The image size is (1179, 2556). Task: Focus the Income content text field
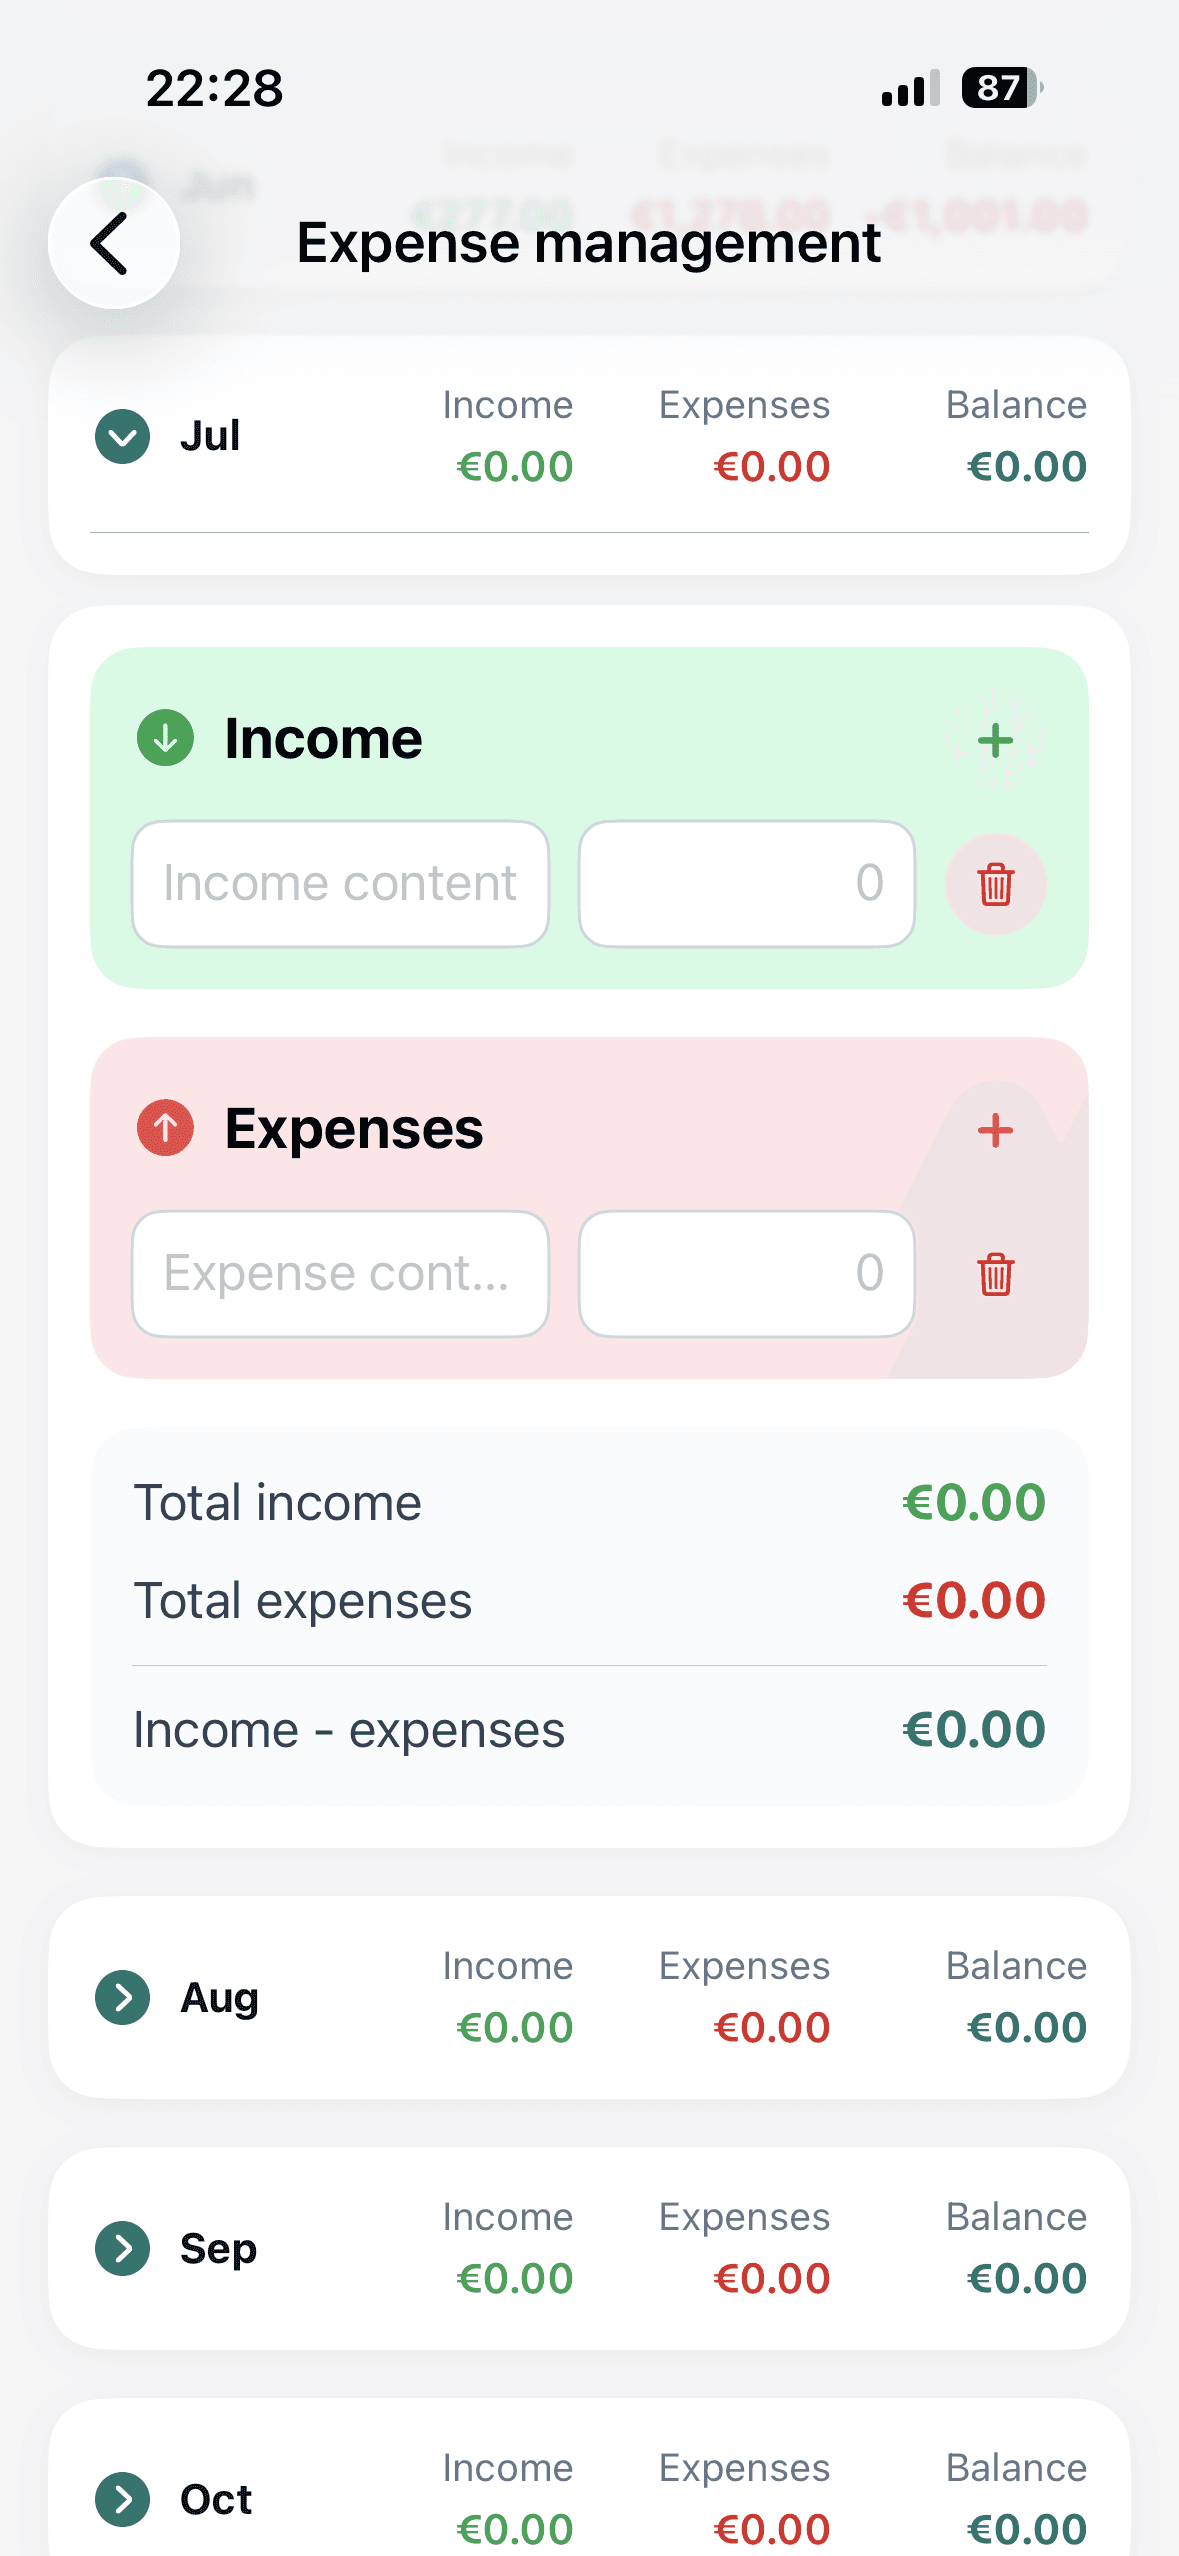click(x=340, y=884)
